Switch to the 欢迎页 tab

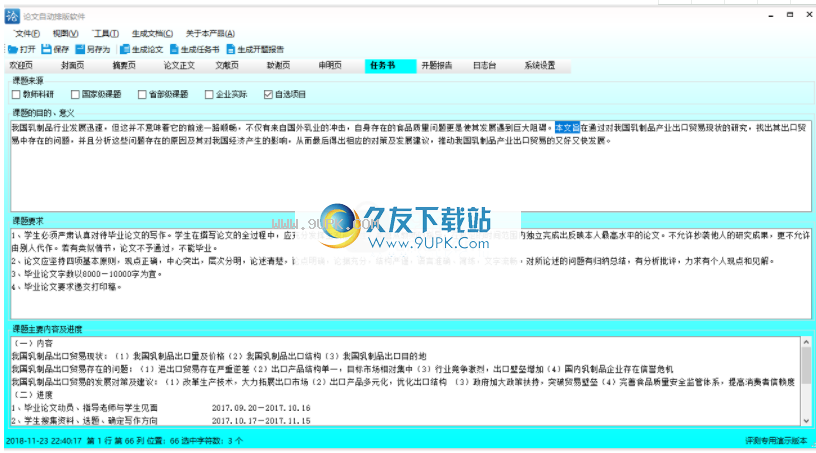coord(21,66)
